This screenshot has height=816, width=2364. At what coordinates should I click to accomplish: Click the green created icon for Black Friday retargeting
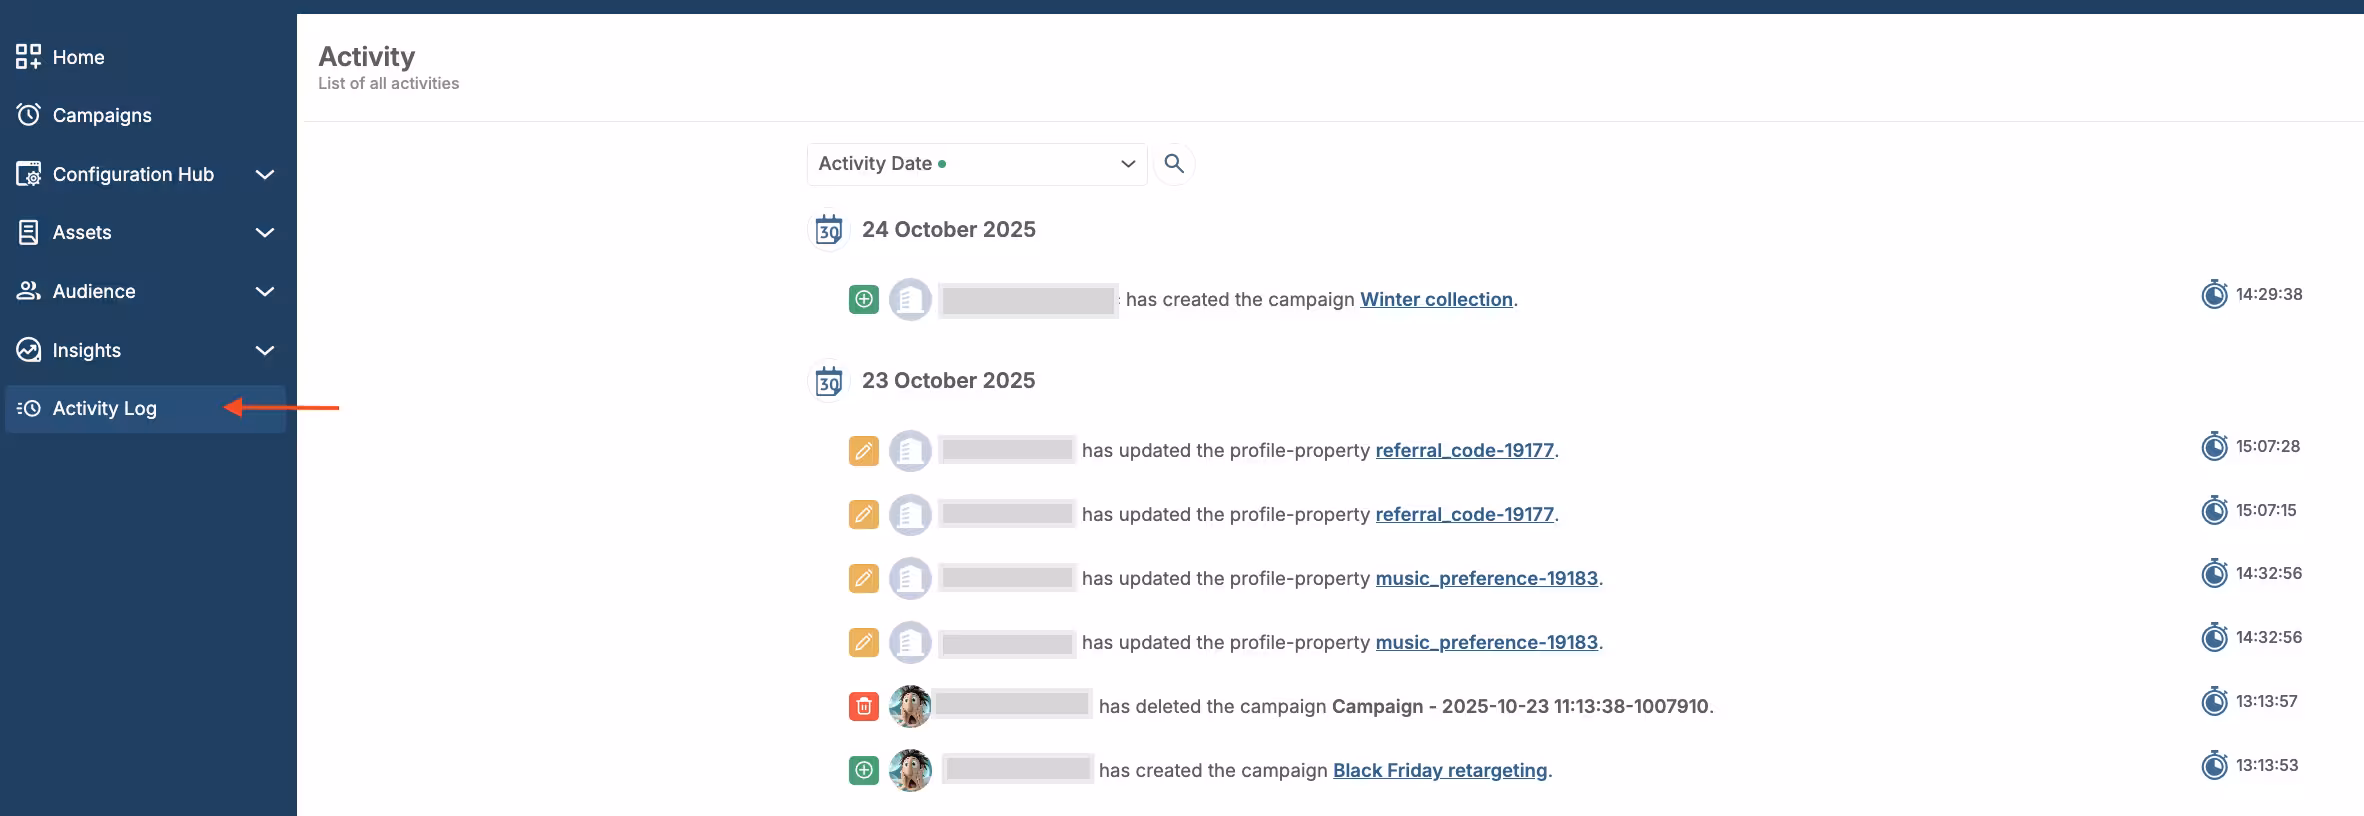tap(864, 770)
